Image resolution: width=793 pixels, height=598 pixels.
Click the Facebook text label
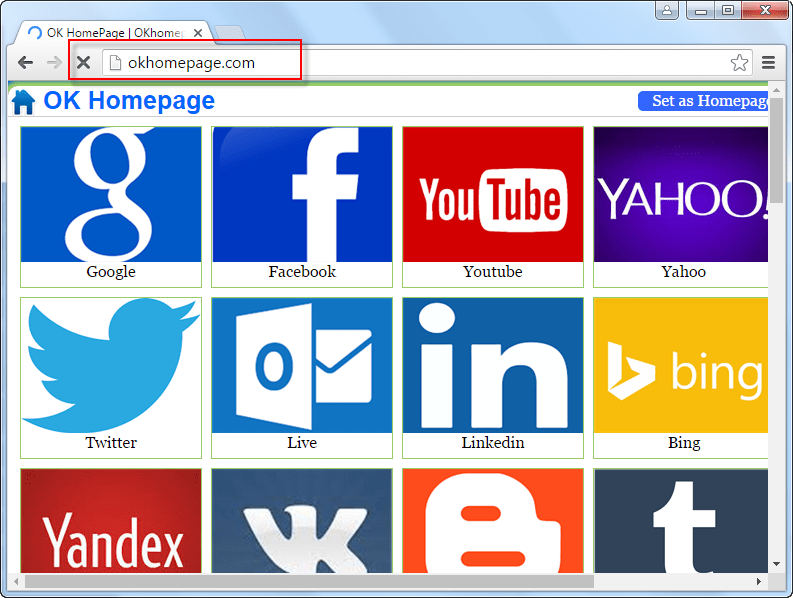pyautogui.click(x=302, y=272)
